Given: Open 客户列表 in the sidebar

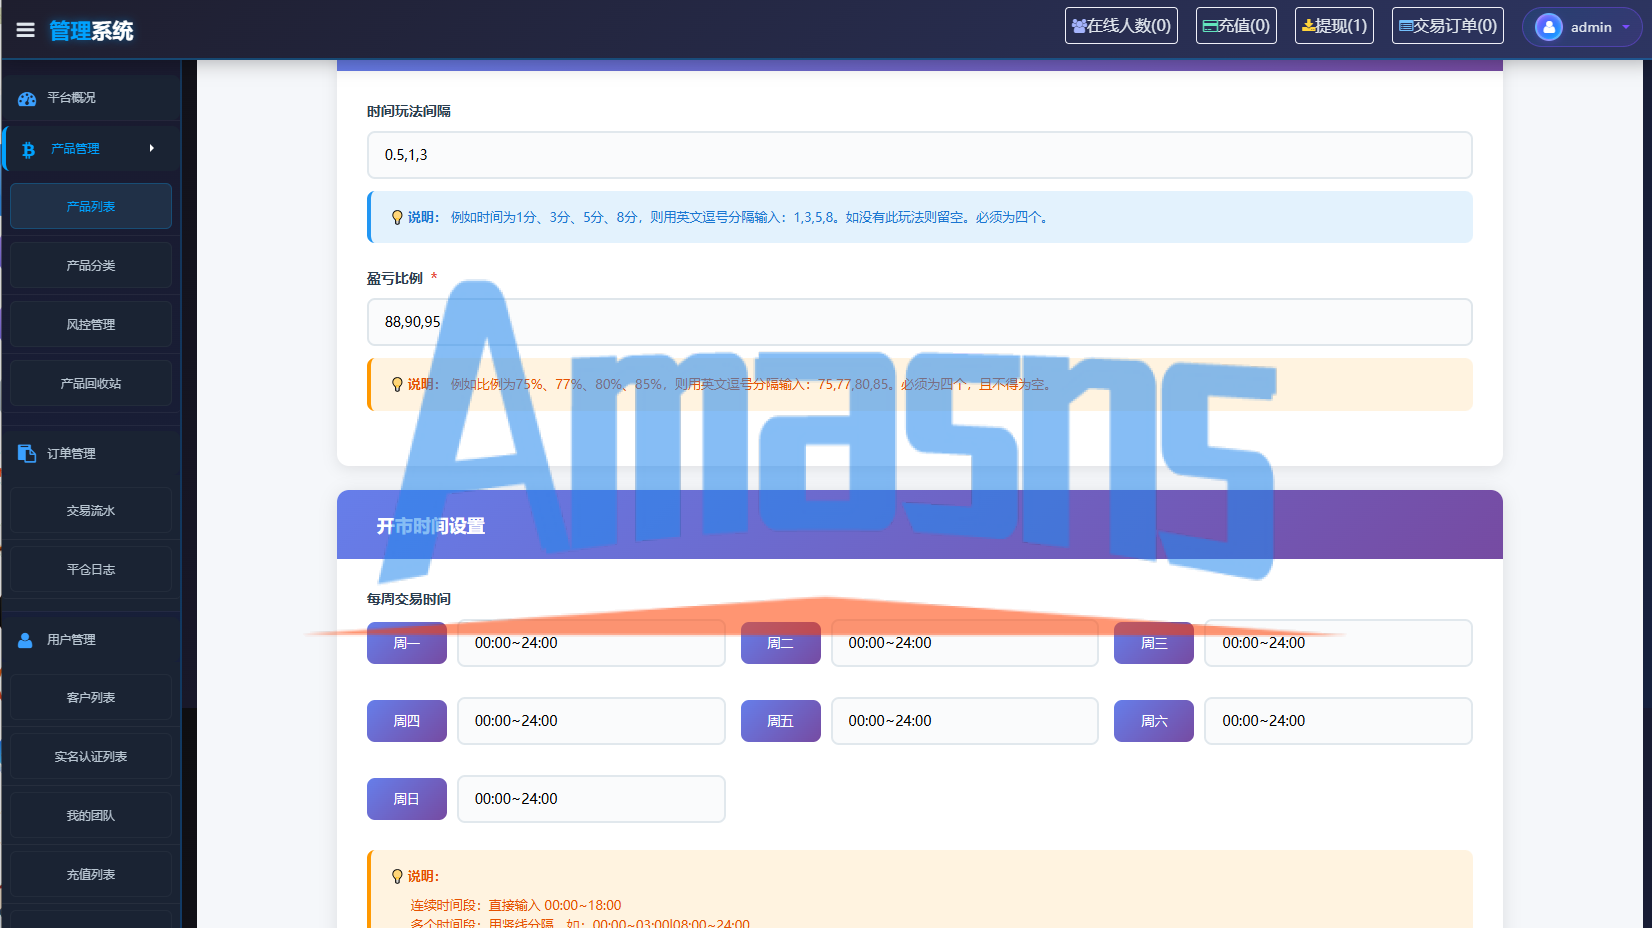Looking at the screenshot, I should (x=91, y=697).
